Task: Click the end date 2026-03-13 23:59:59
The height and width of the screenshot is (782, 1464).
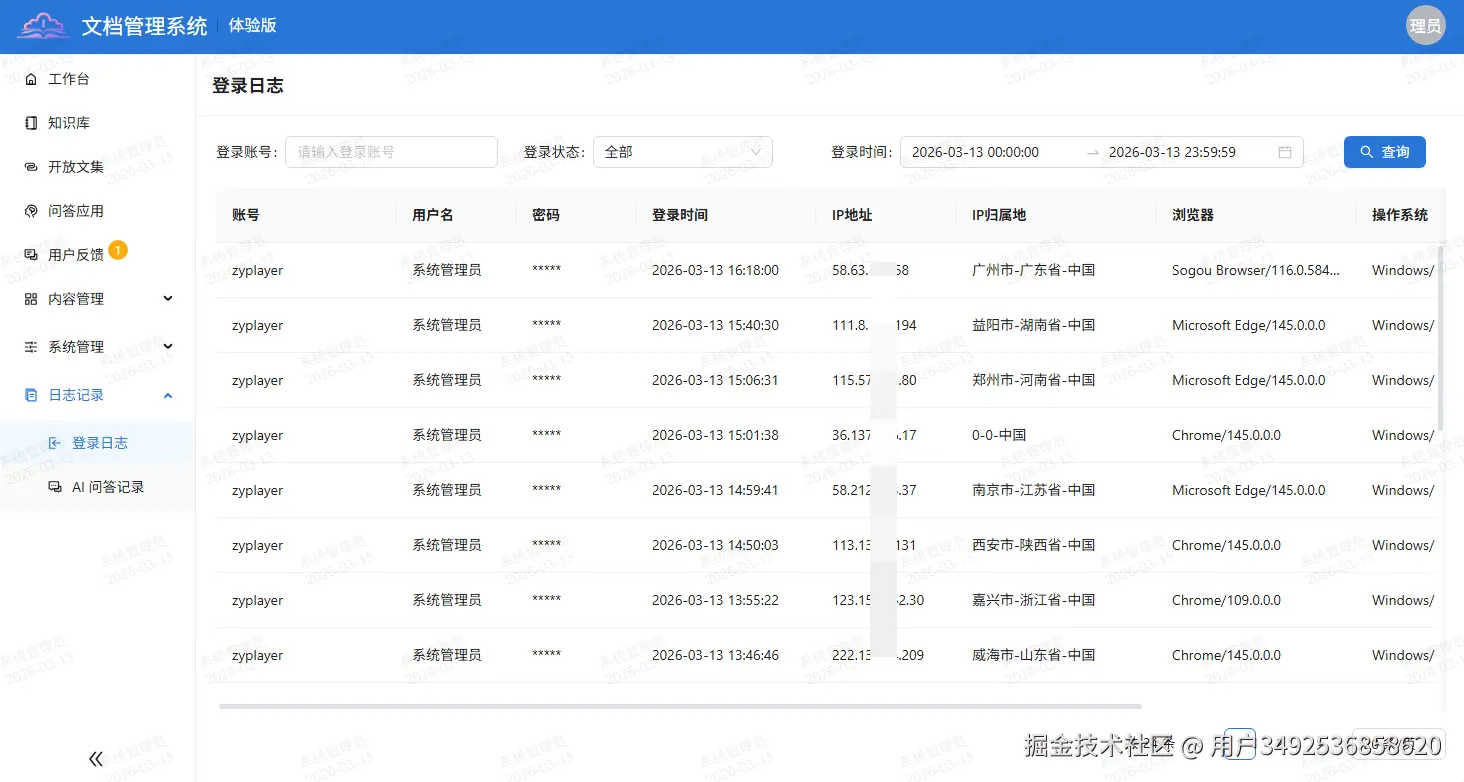Action: click(x=1172, y=152)
